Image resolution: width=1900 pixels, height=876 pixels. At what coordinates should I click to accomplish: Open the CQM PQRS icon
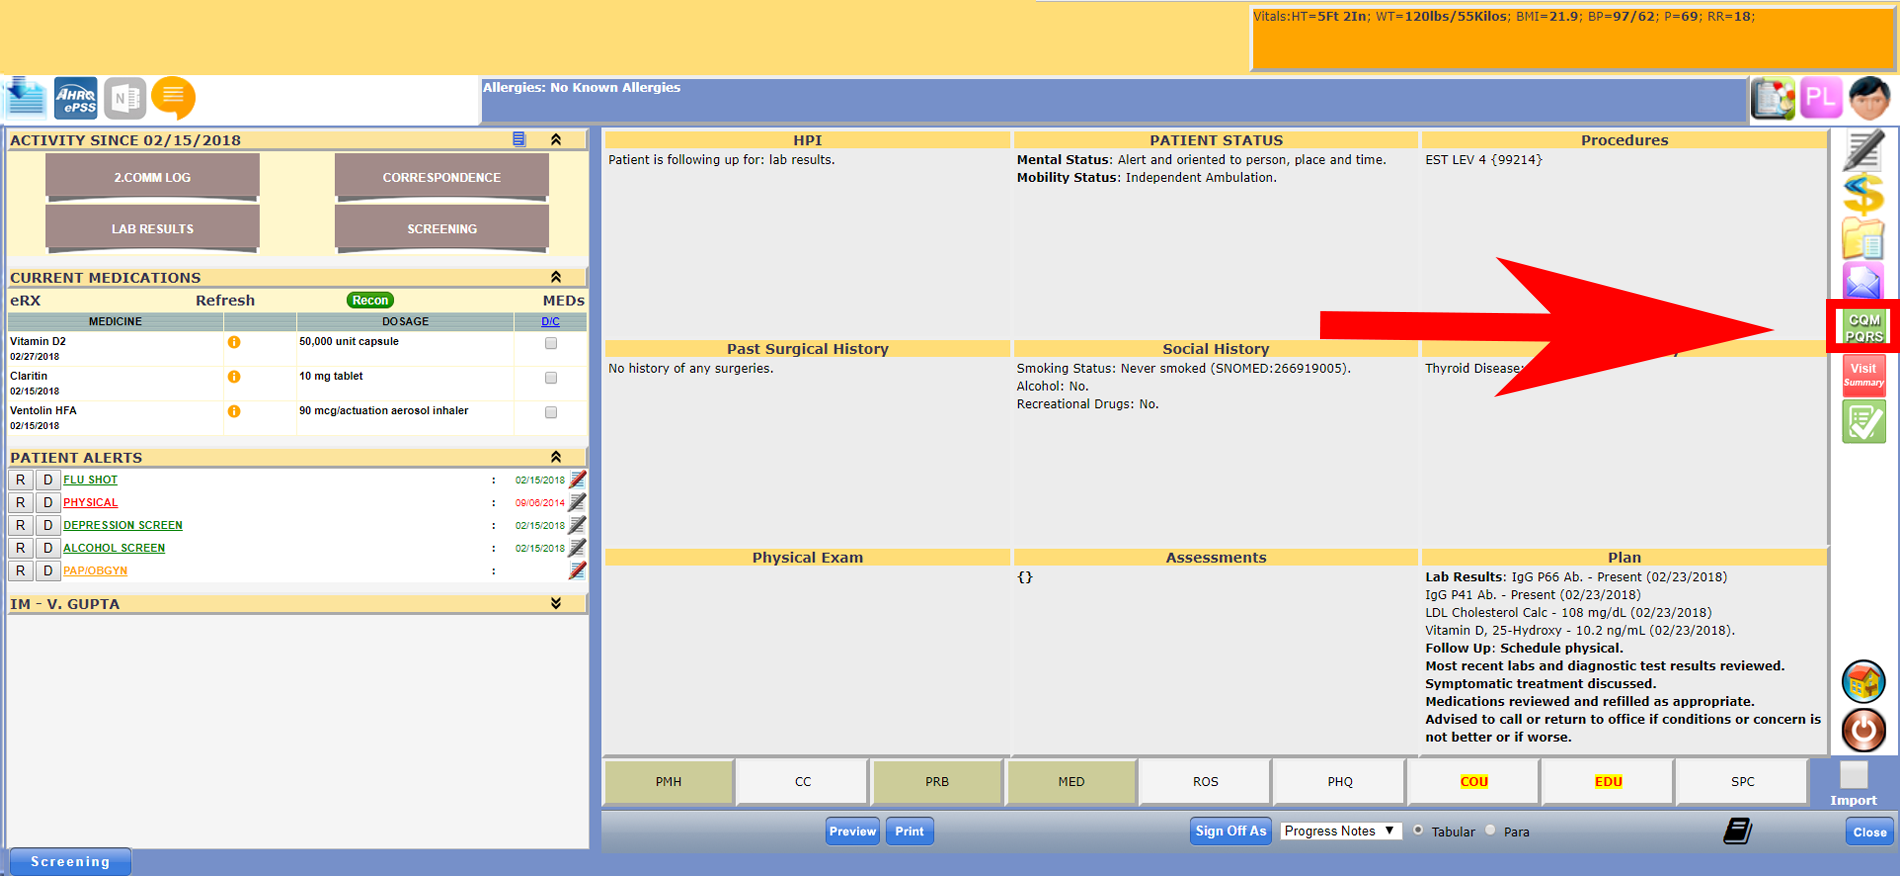point(1863,327)
